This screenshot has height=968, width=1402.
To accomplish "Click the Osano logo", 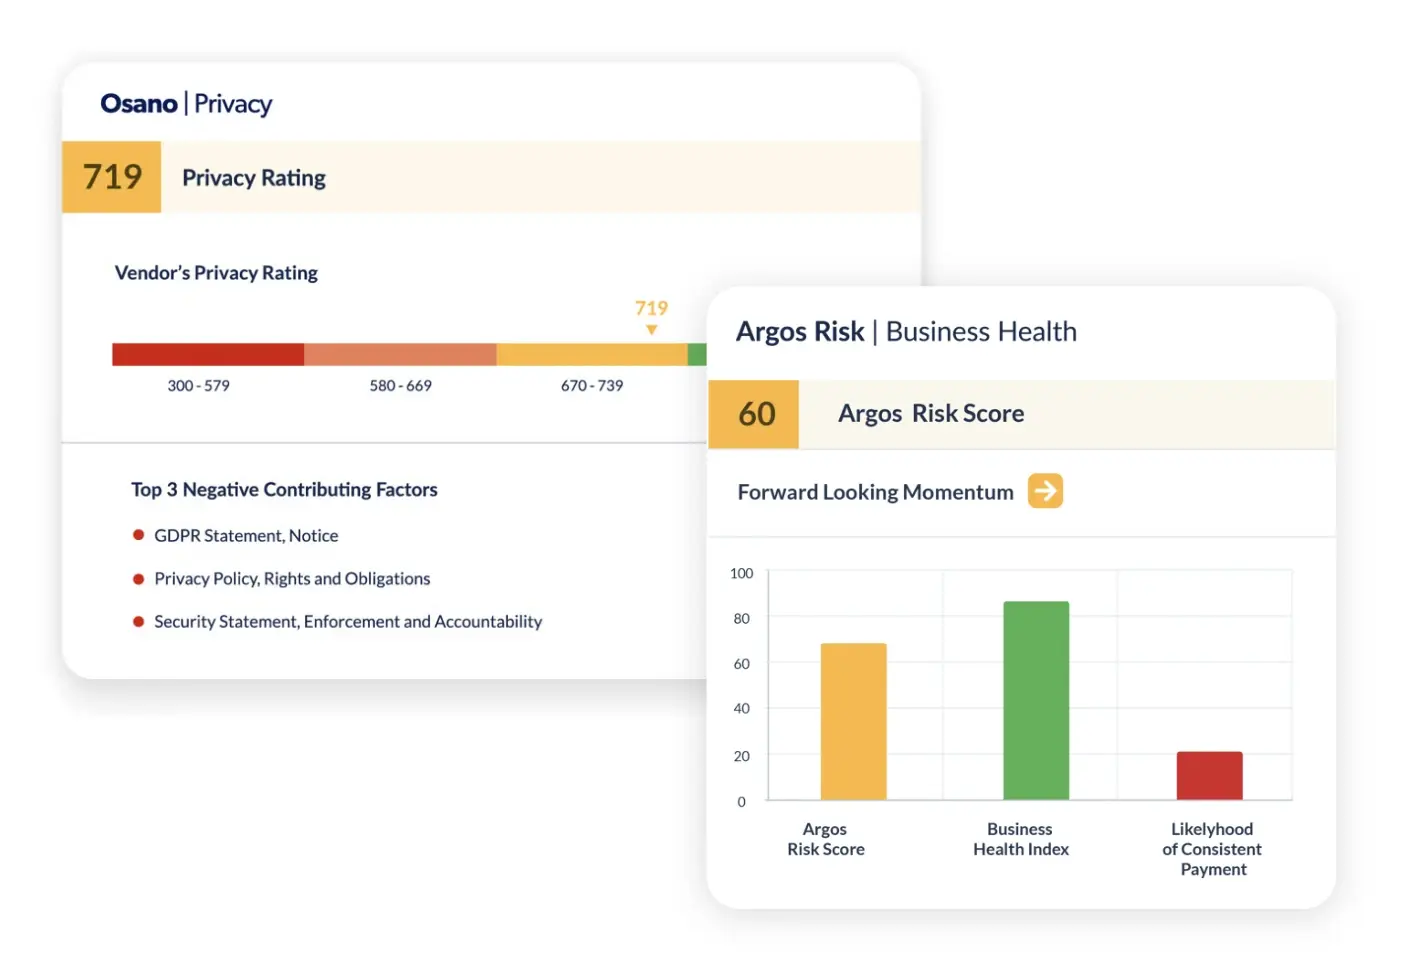I will coord(139,104).
